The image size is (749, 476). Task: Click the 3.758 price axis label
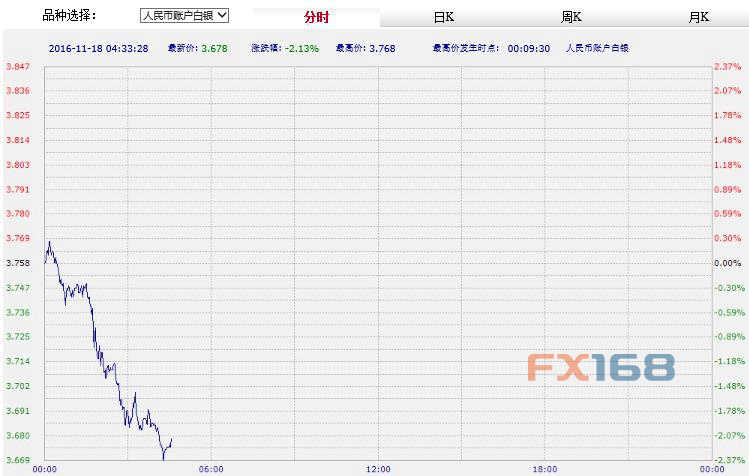(18, 263)
